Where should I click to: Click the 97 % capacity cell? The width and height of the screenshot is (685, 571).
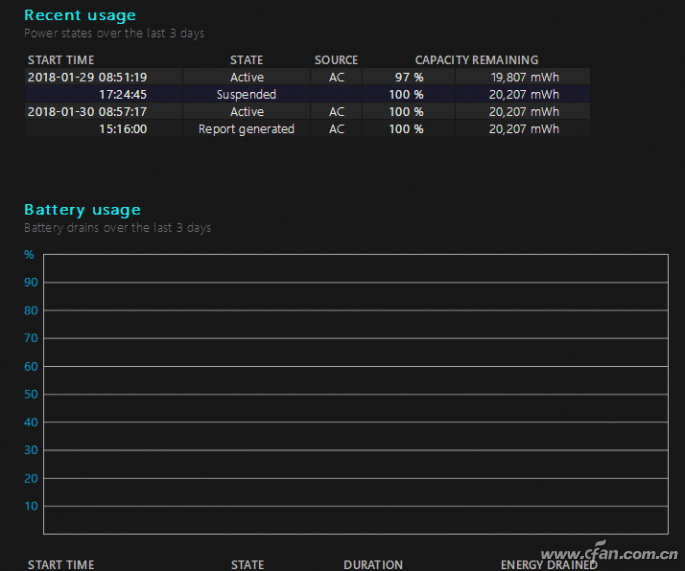409,77
